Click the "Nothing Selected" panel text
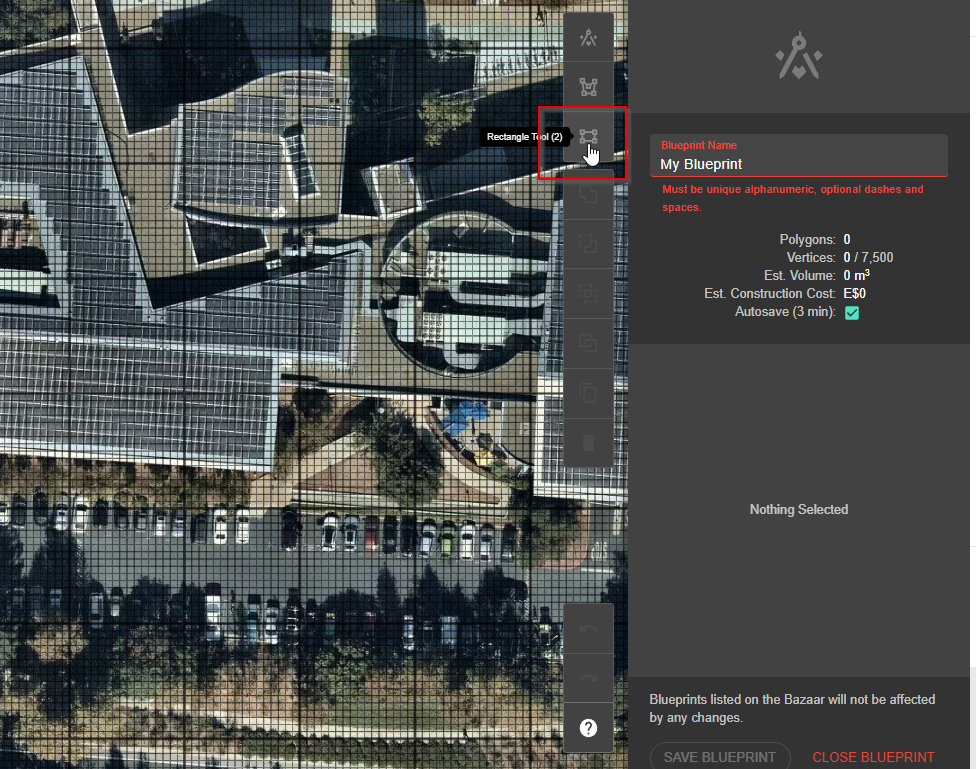This screenshot has width=976, height=769. tap(798, 510)
